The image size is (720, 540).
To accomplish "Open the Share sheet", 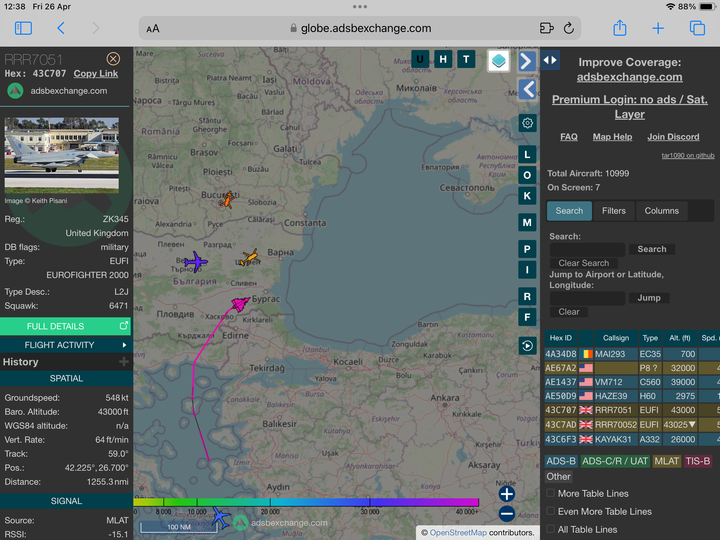I will (x=620, y=28).
